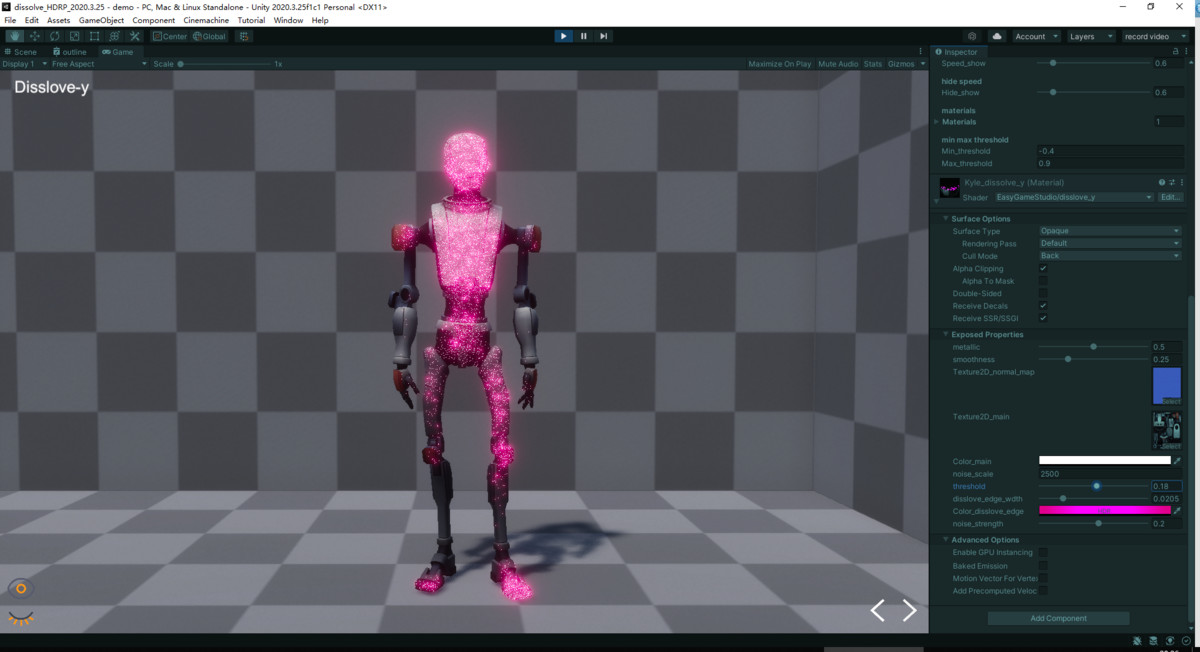Enable GPU Instancing under Advanced Options
This screenshot has height=652, width=1200.
click(1043, 552)
